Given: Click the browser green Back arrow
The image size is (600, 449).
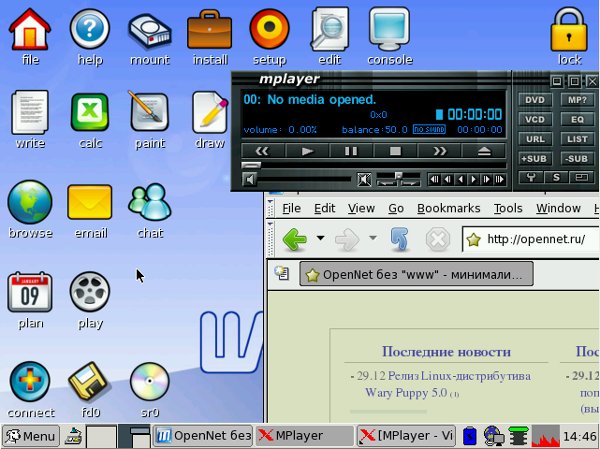Looking at the screenshot, I should pyautogui.click(x=295, y=239).
